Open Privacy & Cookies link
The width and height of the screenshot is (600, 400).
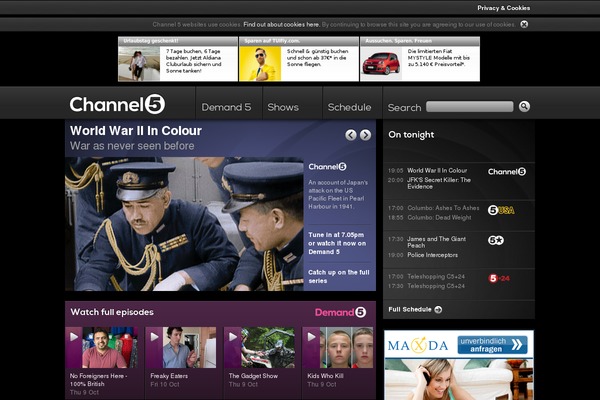click(504, 8)
